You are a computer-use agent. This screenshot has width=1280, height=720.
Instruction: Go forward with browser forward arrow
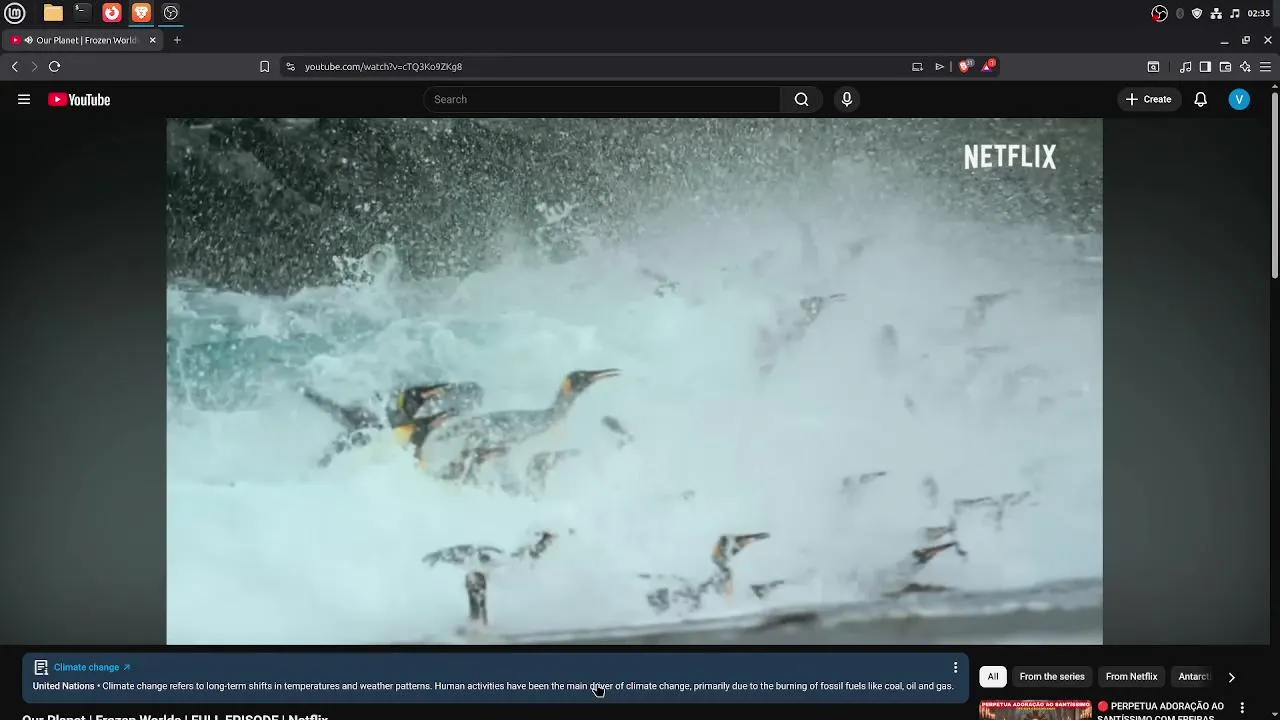point(34,67)
